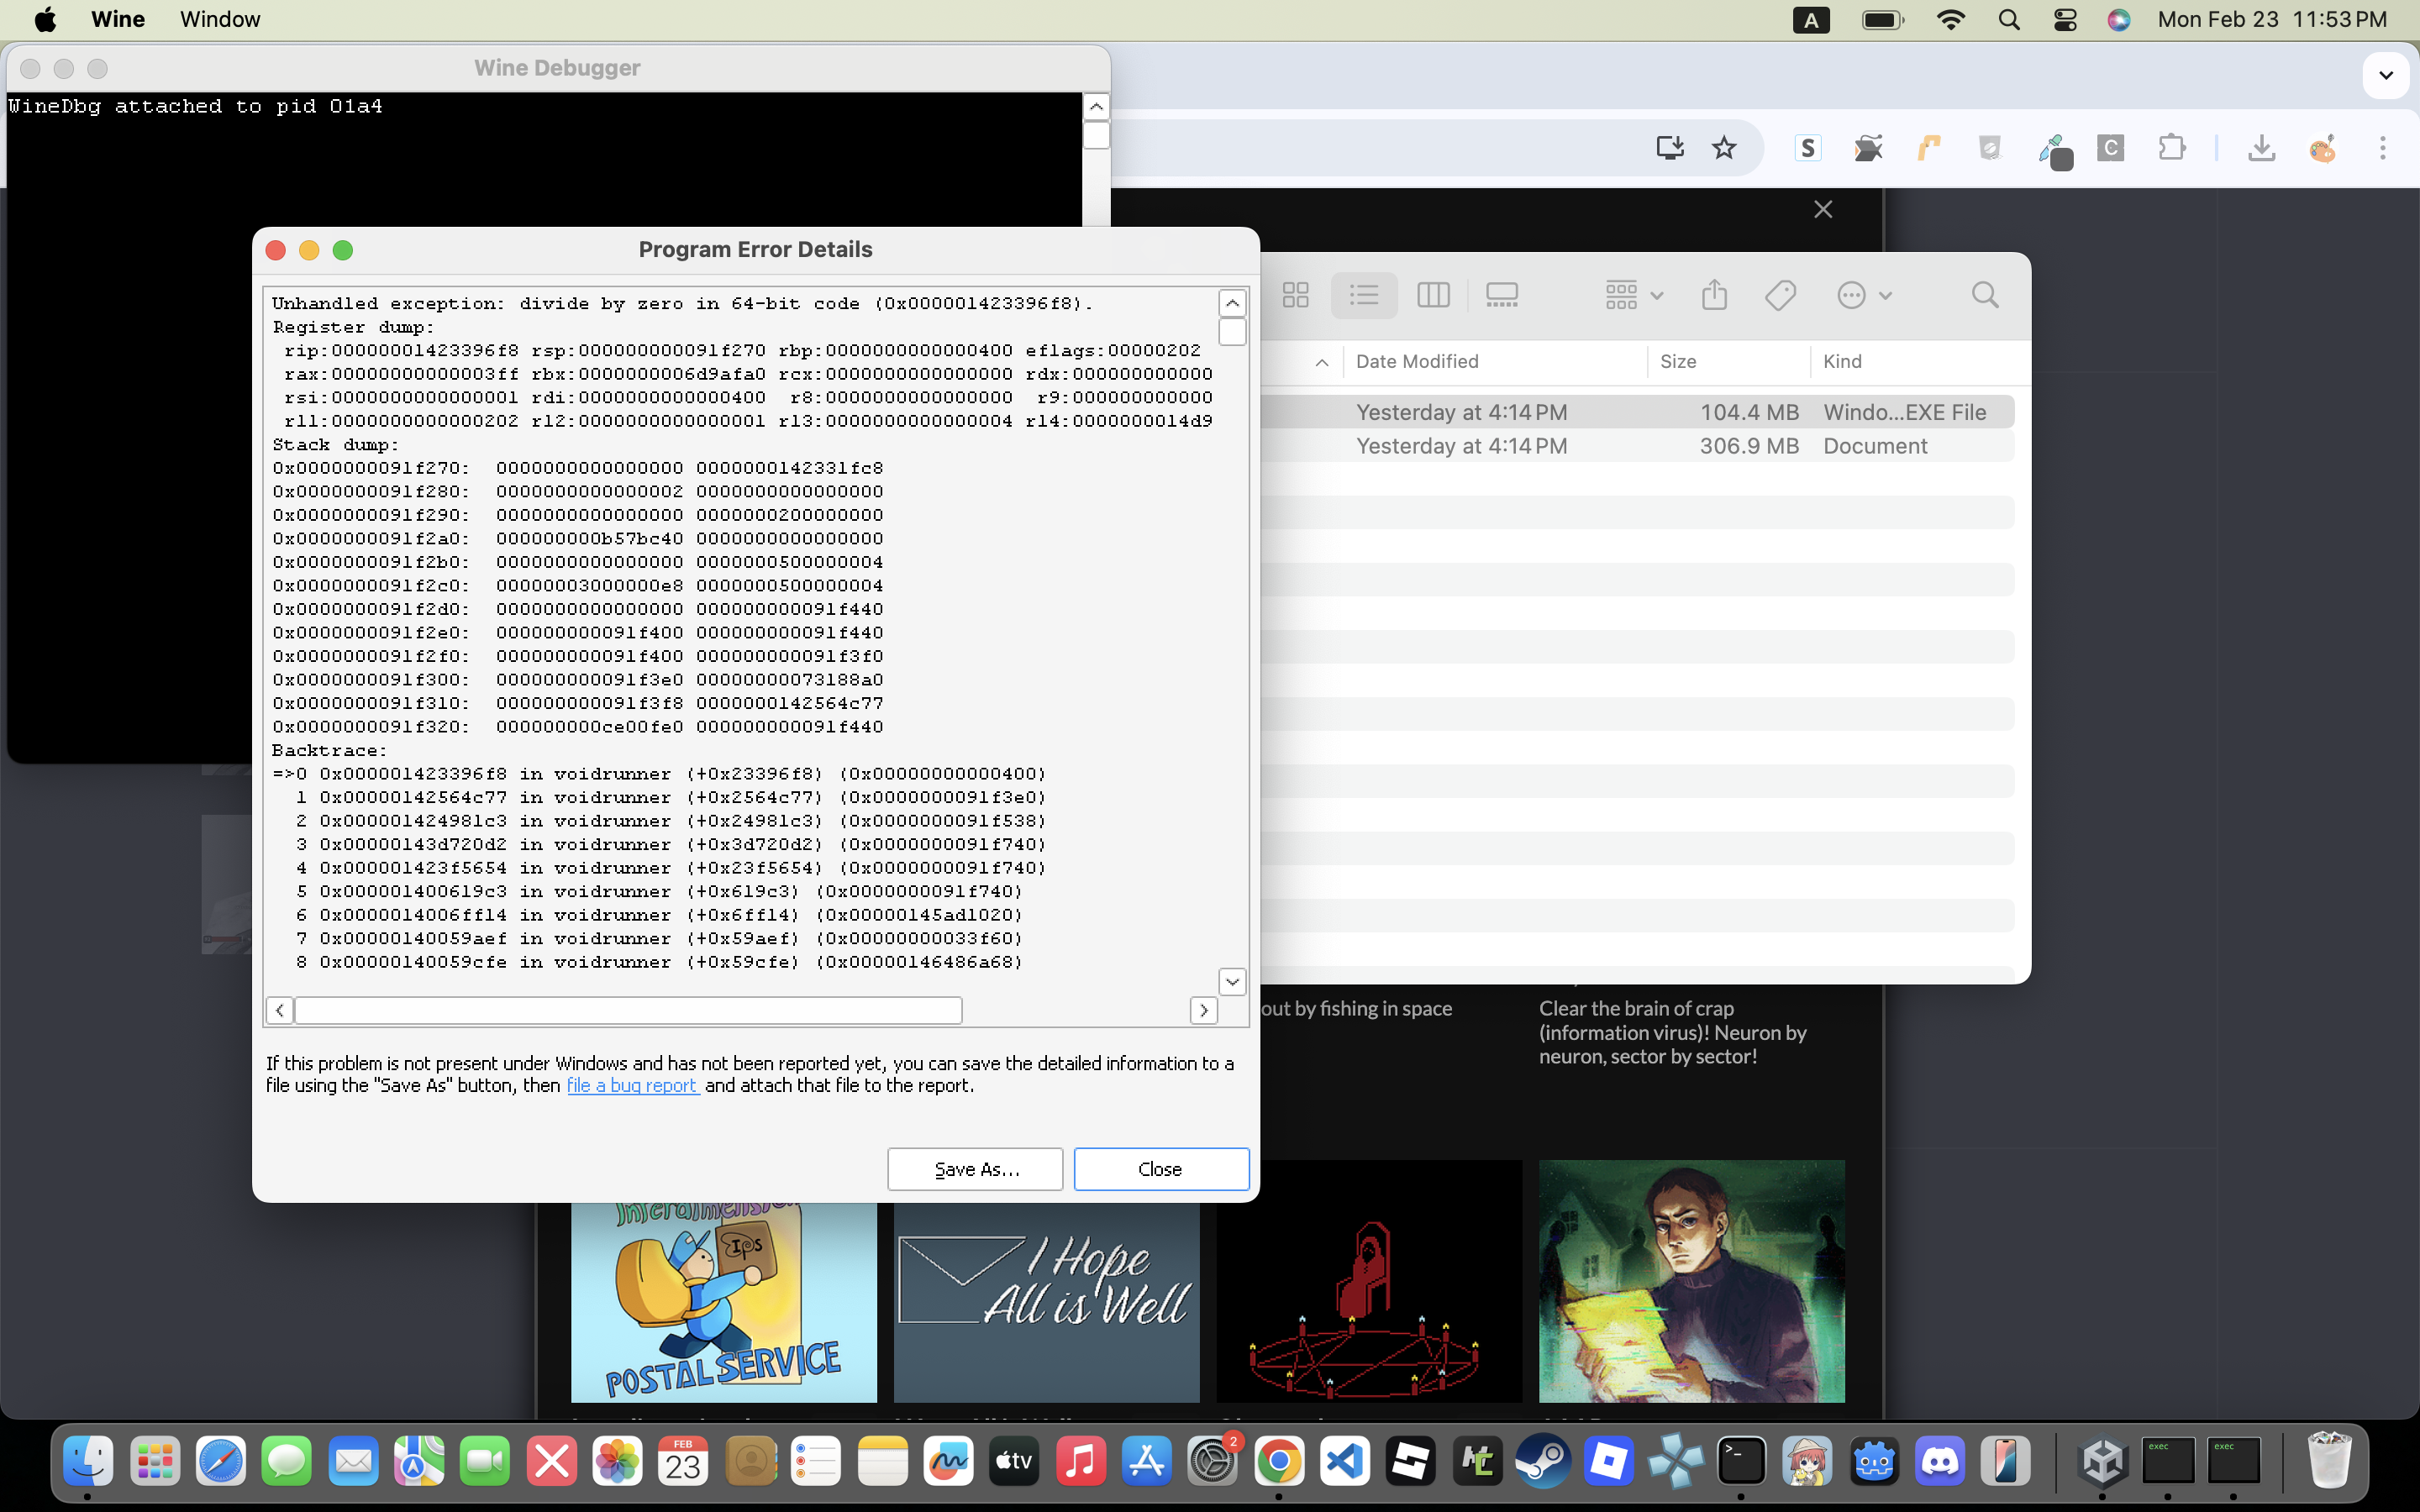Switch Finder to icon view
The height and width of the screenshot is (1512, 2420).
(1296, 295)
